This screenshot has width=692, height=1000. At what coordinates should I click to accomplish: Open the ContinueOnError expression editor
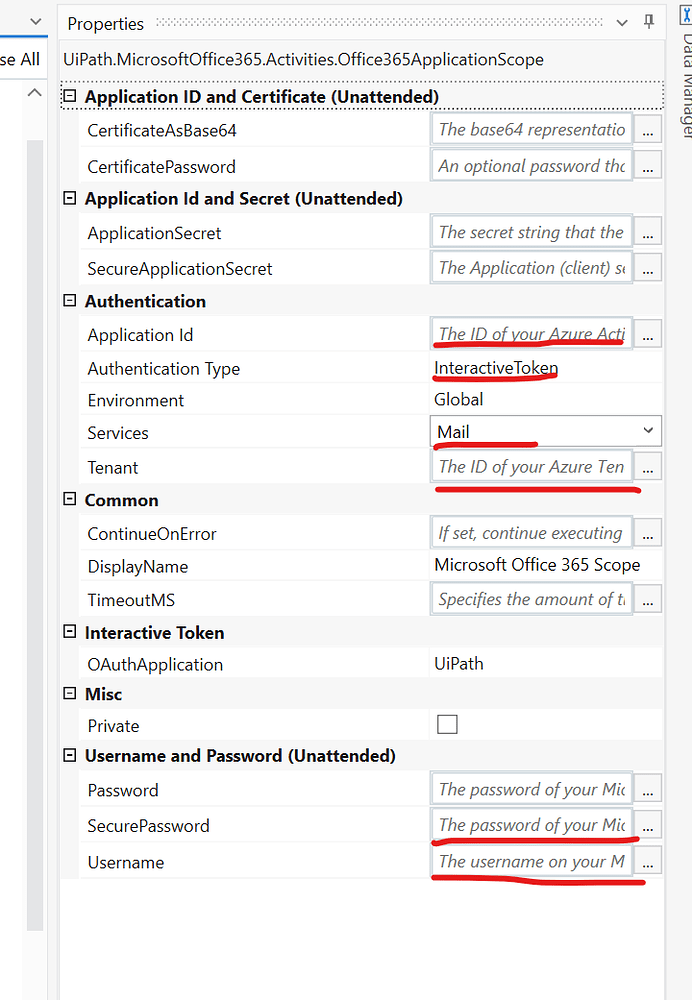pos(648,532)
